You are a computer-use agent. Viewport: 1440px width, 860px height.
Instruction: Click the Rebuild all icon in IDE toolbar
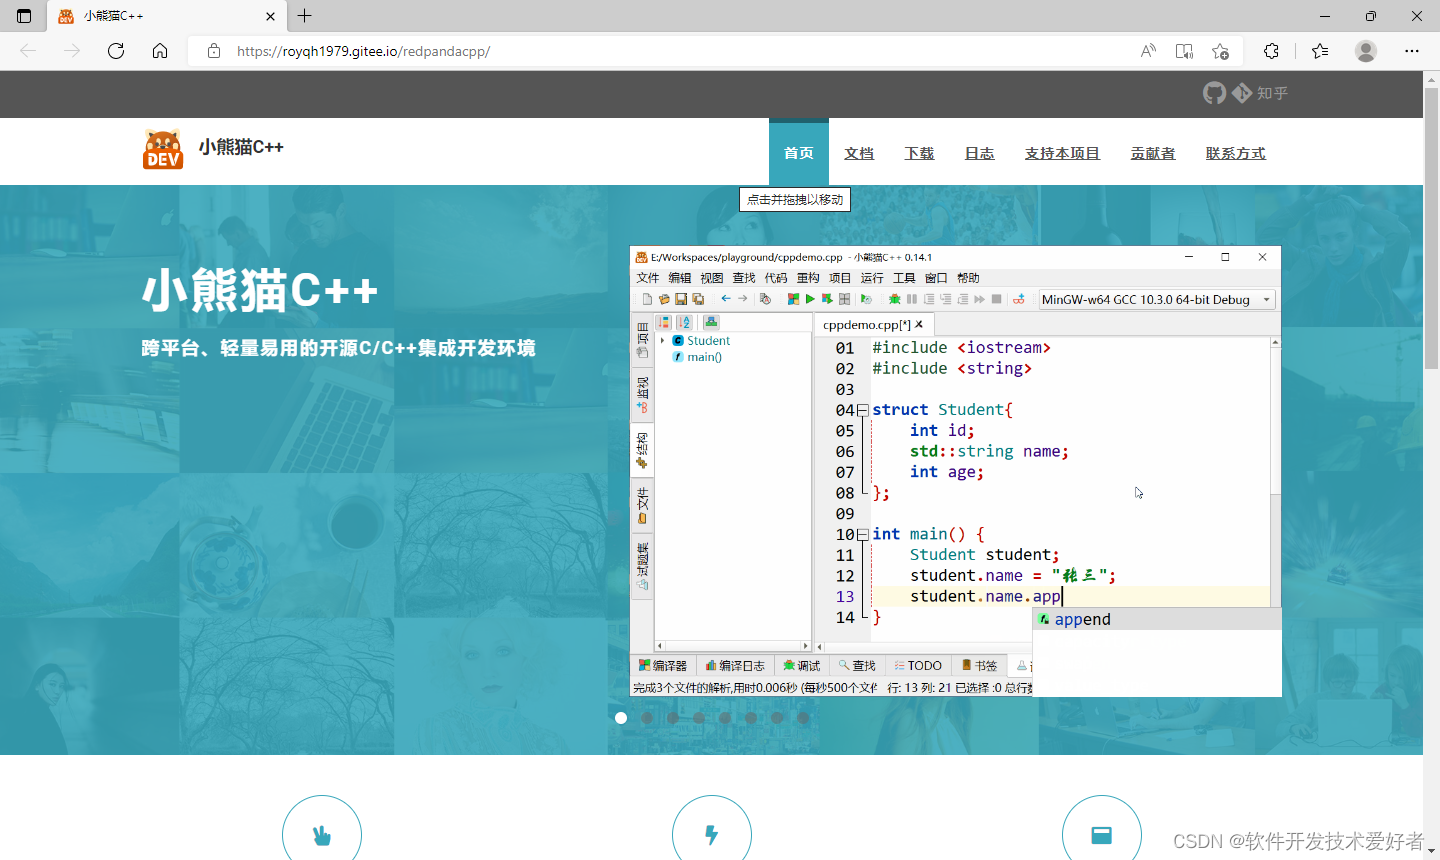pos(844,299)
